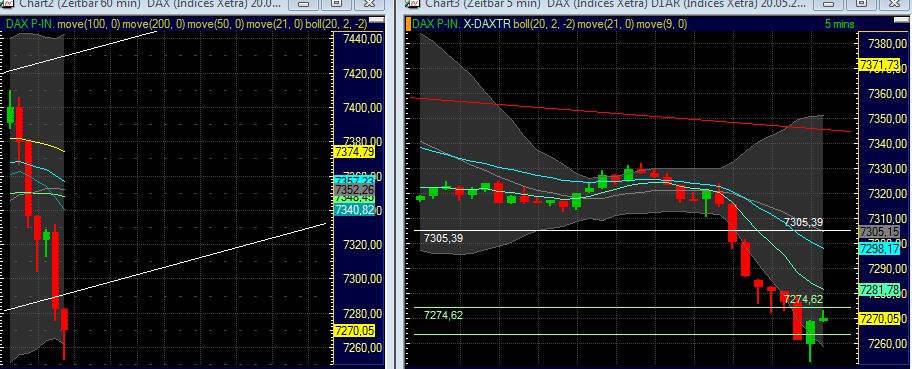
Task: Click the green '5 mins' timeframe label
Action: (839, 24)
